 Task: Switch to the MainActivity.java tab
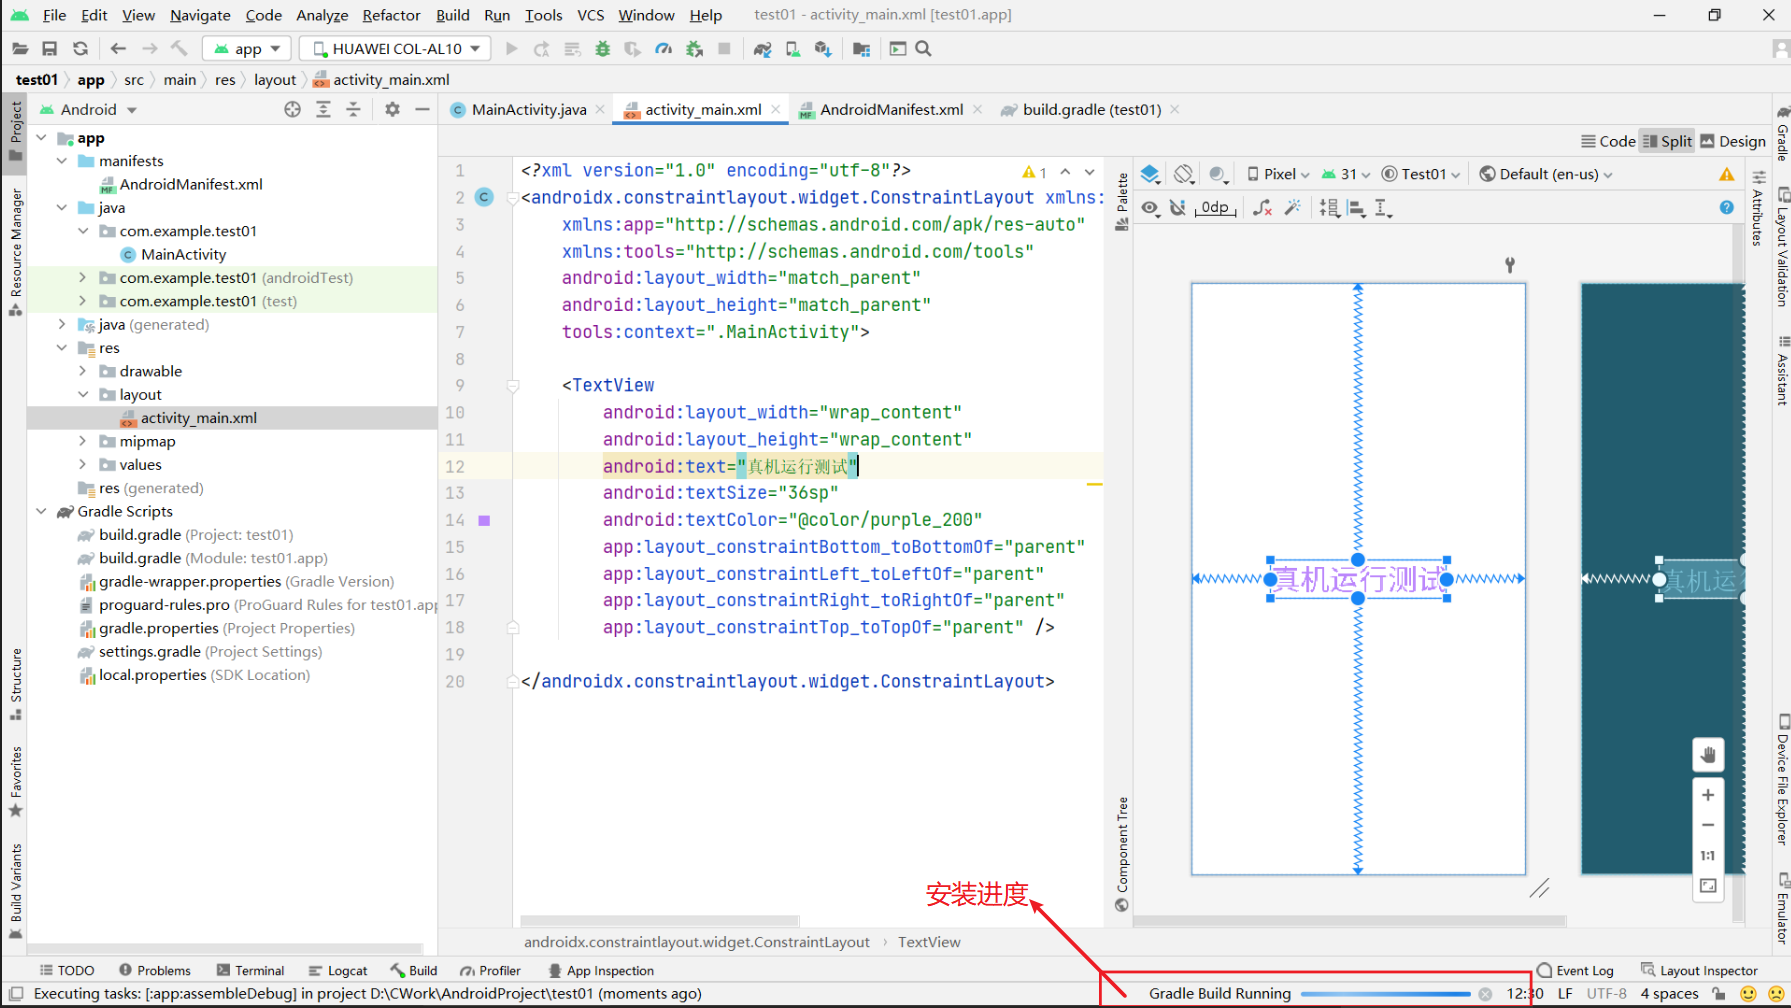pos(528,110)
